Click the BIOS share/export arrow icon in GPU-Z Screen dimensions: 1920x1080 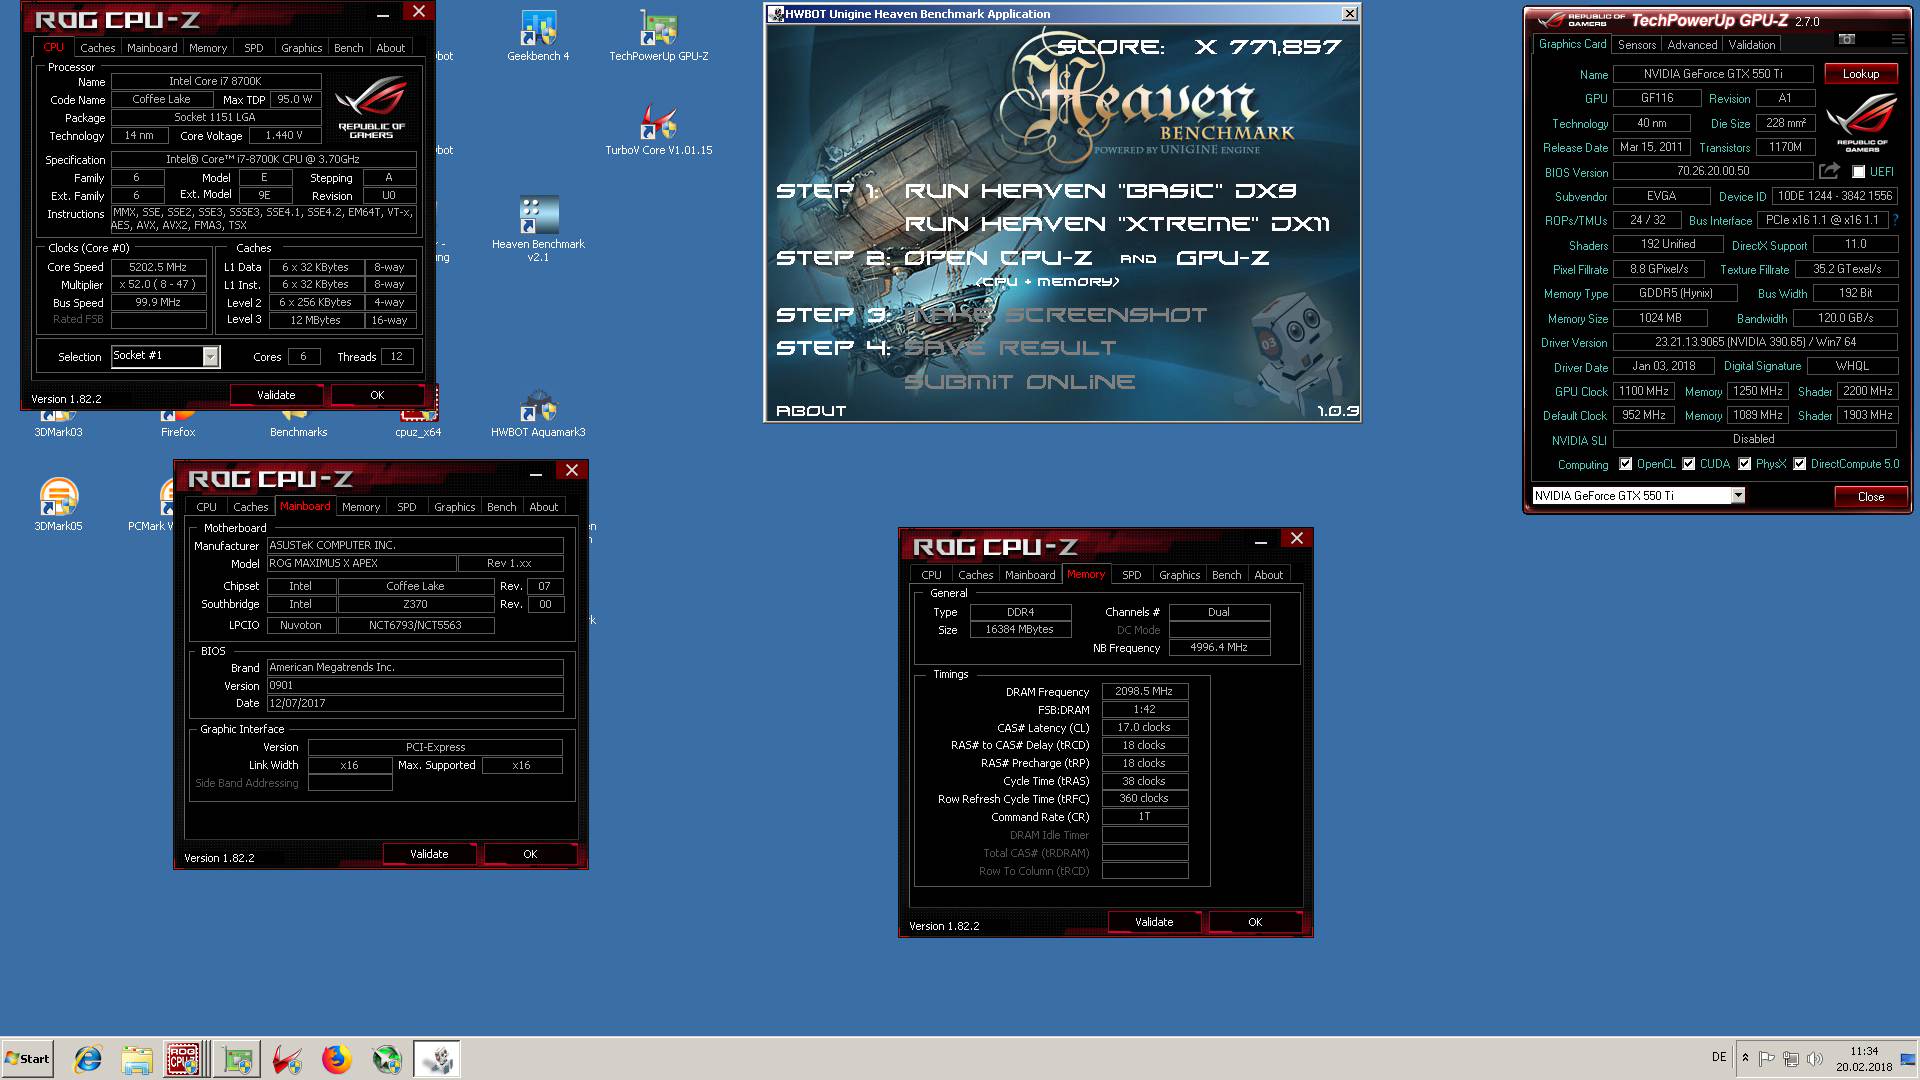[1829, 171]
